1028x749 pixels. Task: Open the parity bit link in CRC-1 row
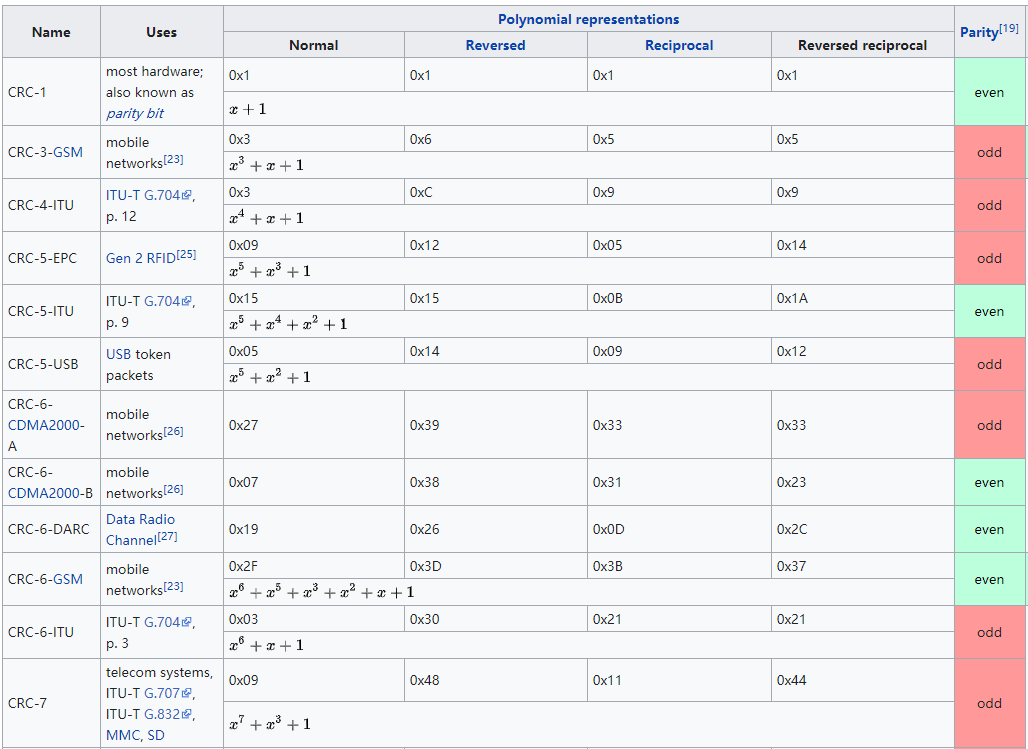coord(135,113)
